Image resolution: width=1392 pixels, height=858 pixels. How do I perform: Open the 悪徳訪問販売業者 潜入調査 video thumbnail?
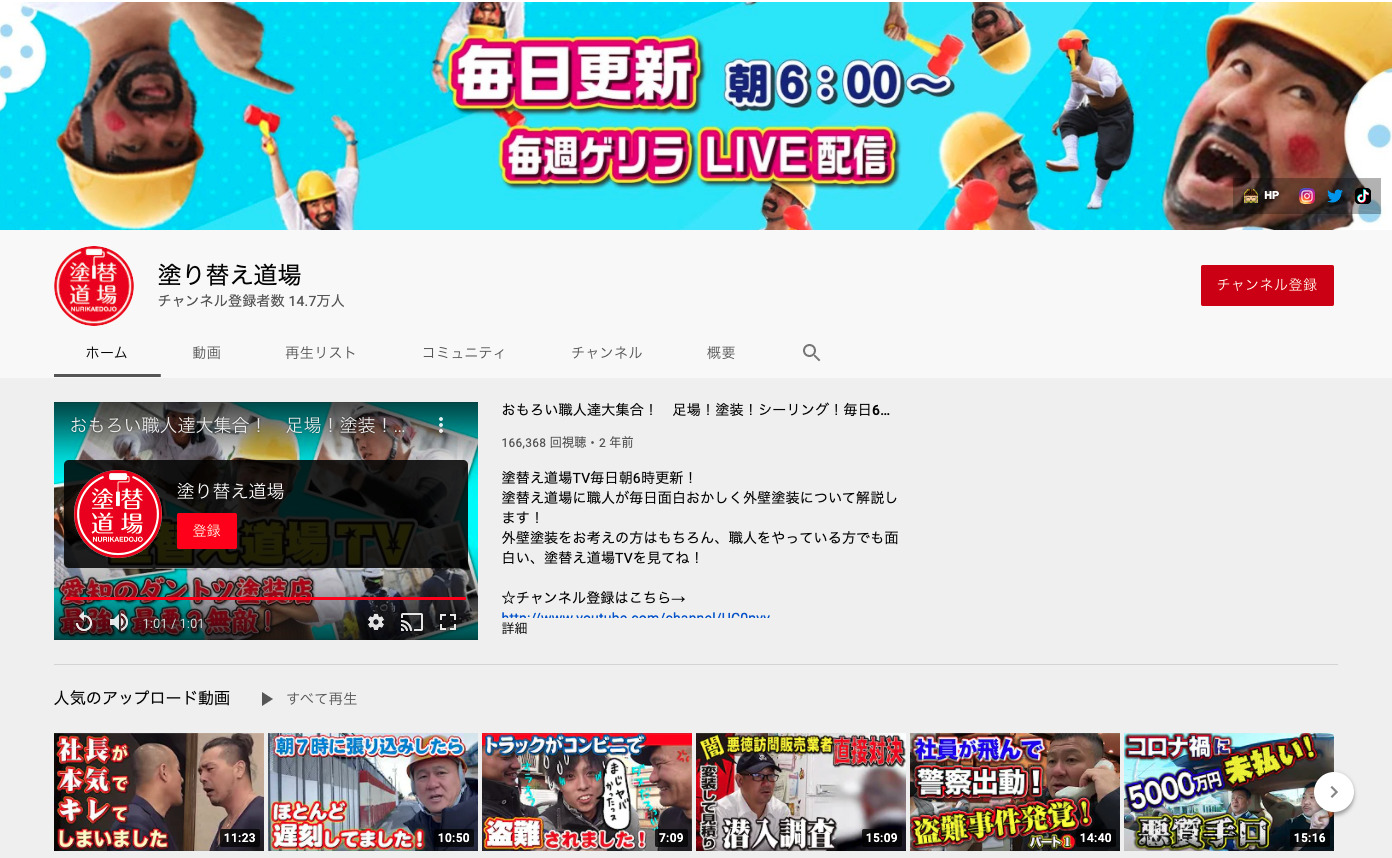coord(801,792)
